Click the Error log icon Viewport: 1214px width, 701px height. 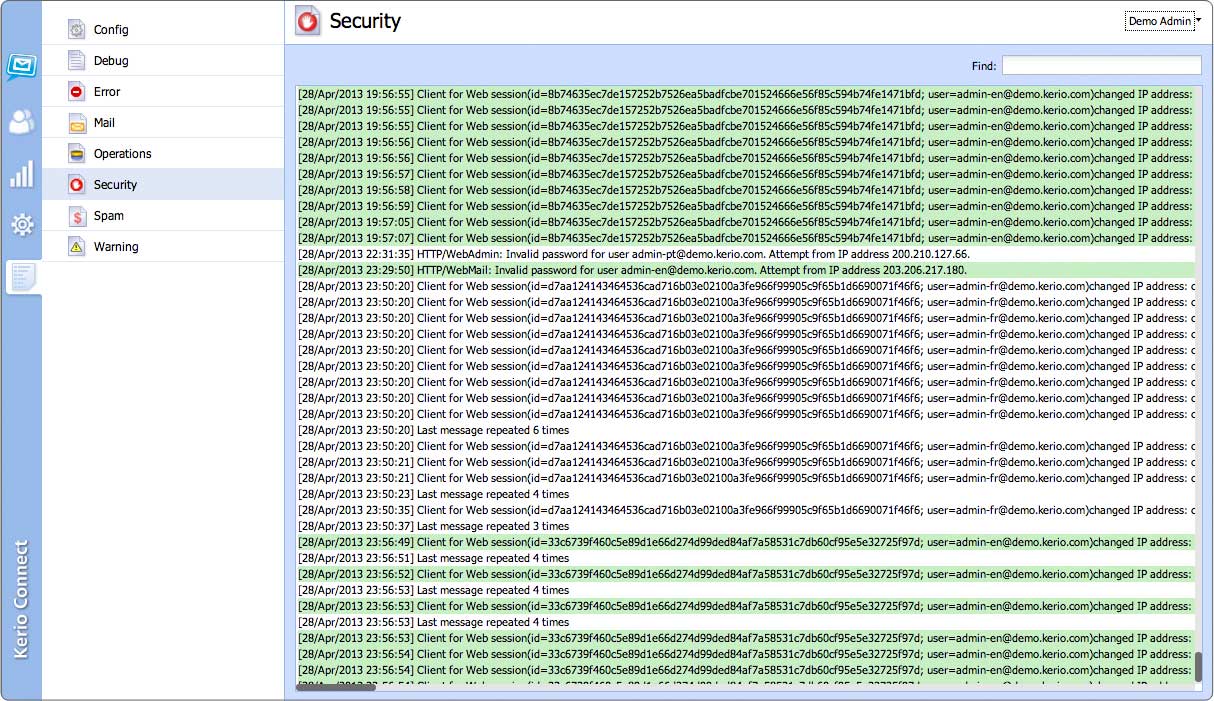point(77,92)
